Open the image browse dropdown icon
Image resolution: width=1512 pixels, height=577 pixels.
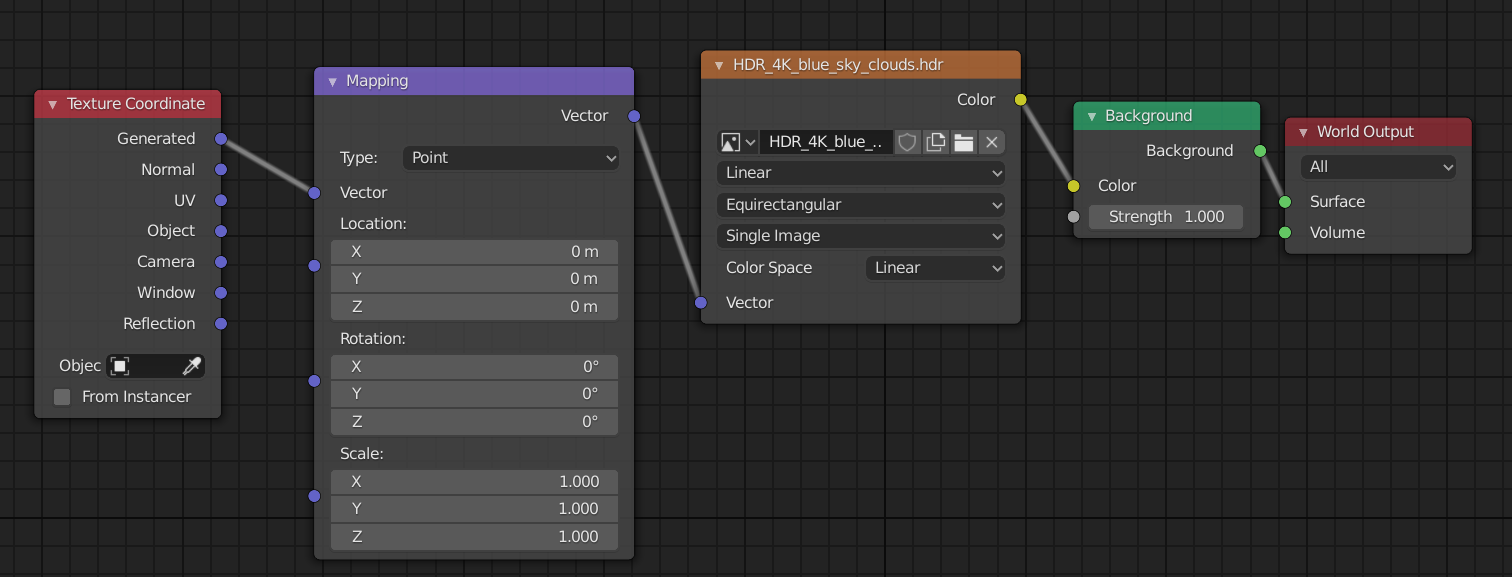[738, 142]
